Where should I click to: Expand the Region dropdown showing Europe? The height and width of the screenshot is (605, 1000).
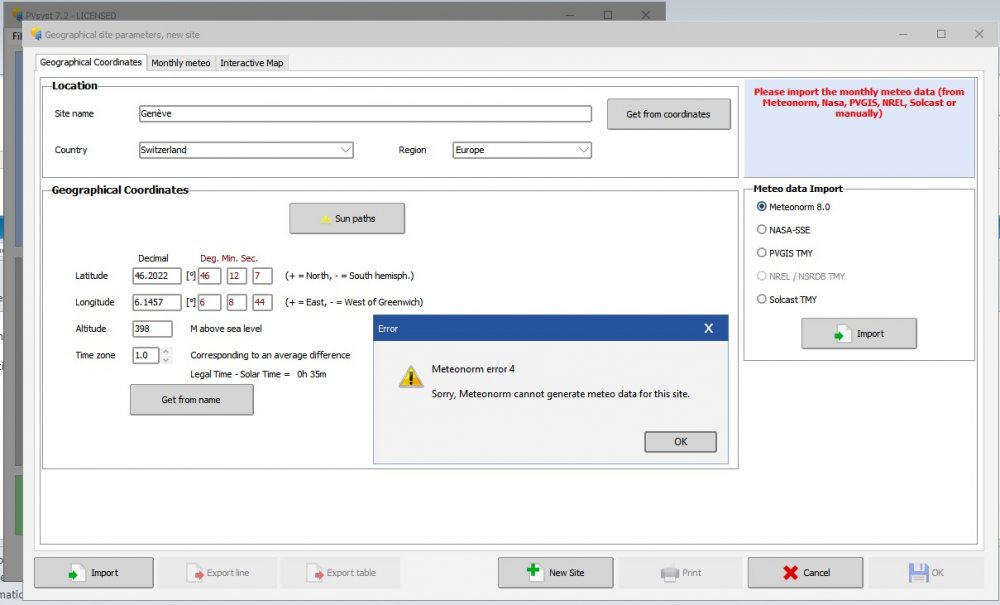point(583,150)
